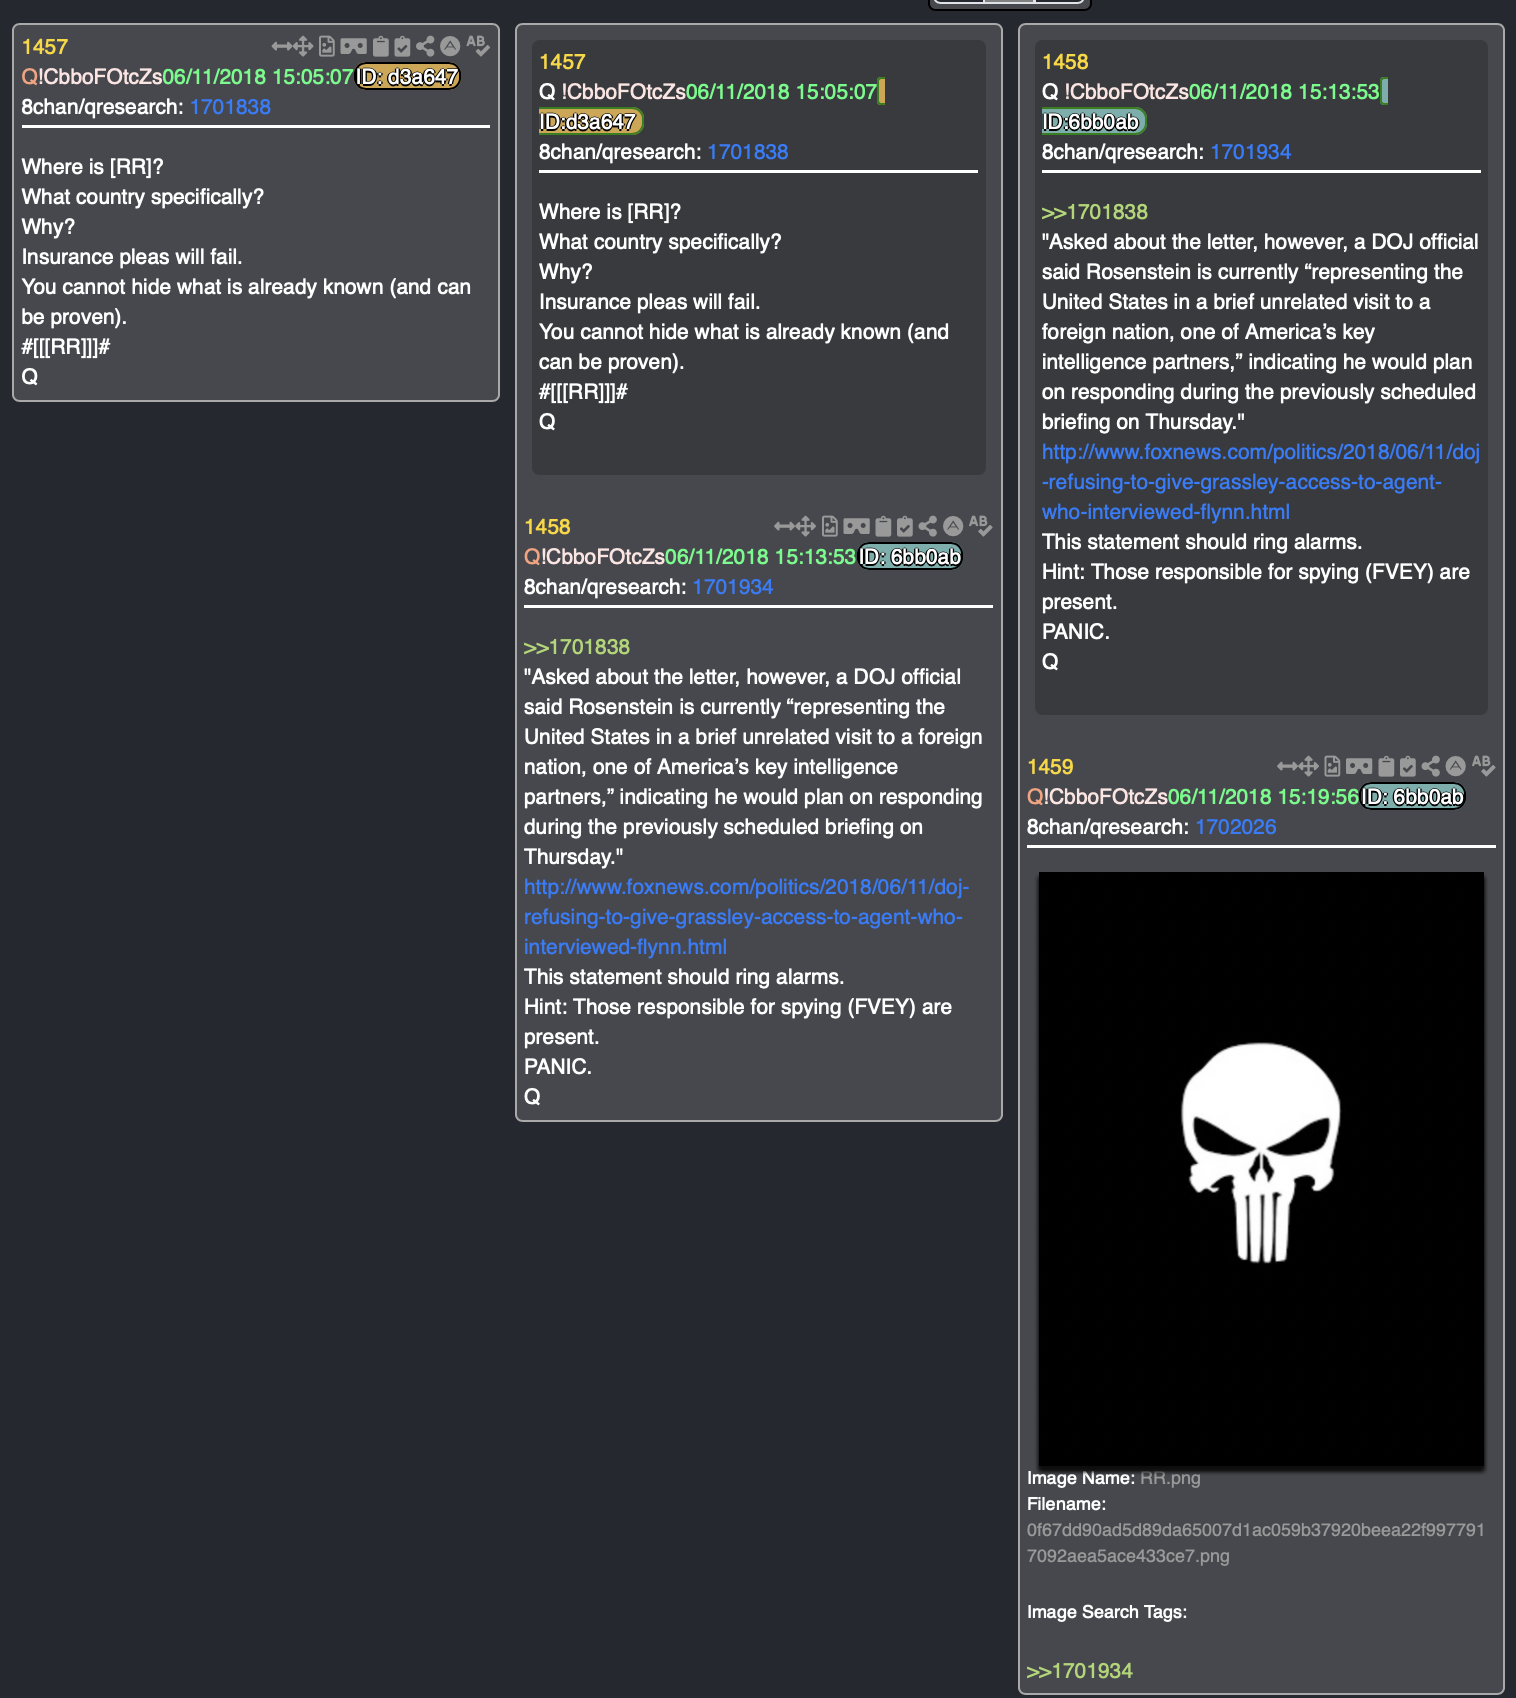Click the plain clipboard icon on post 1457

point(381,46)
